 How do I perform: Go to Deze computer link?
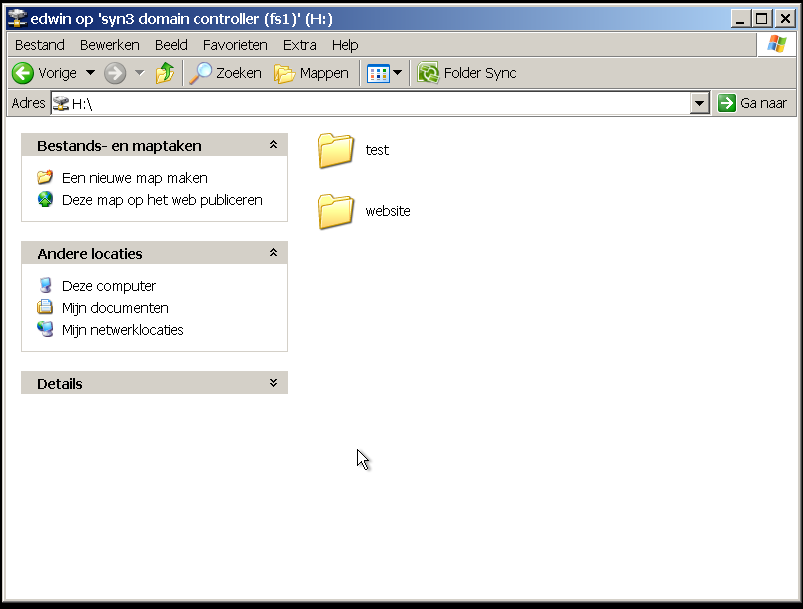pos(109,286)
